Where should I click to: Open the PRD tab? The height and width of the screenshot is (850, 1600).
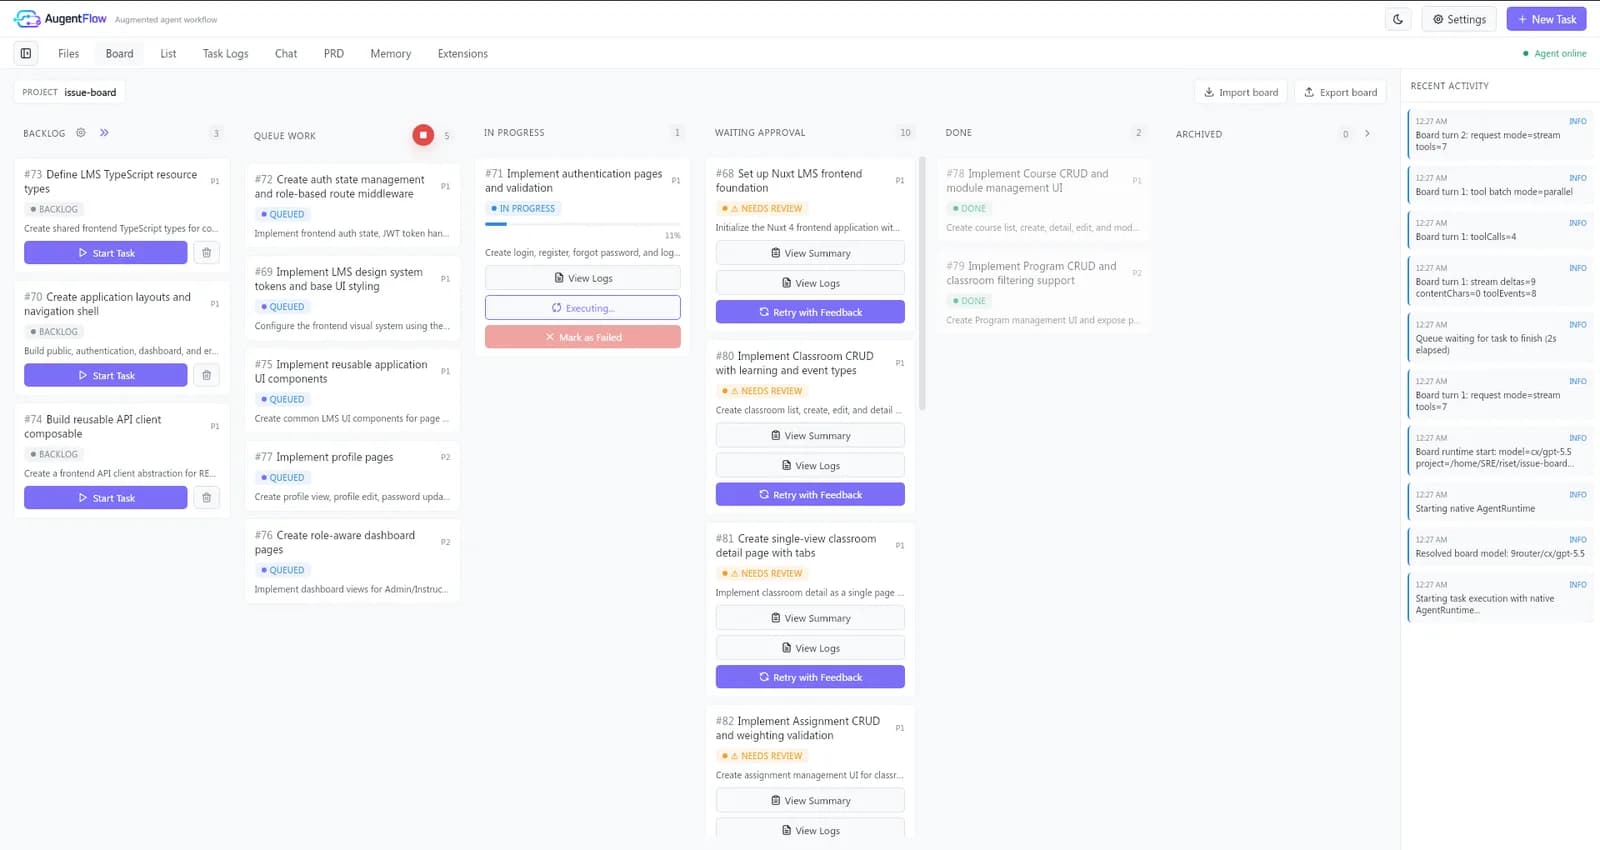[x=334, y=54]
